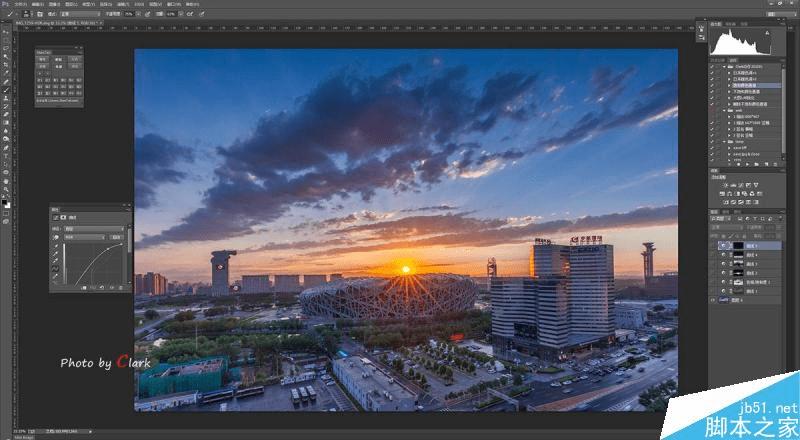Add a Hue/Saturation adjustment layer
The width and height of the screenshot is (800, 440).
pyautogui.click(x=722, y=194)
